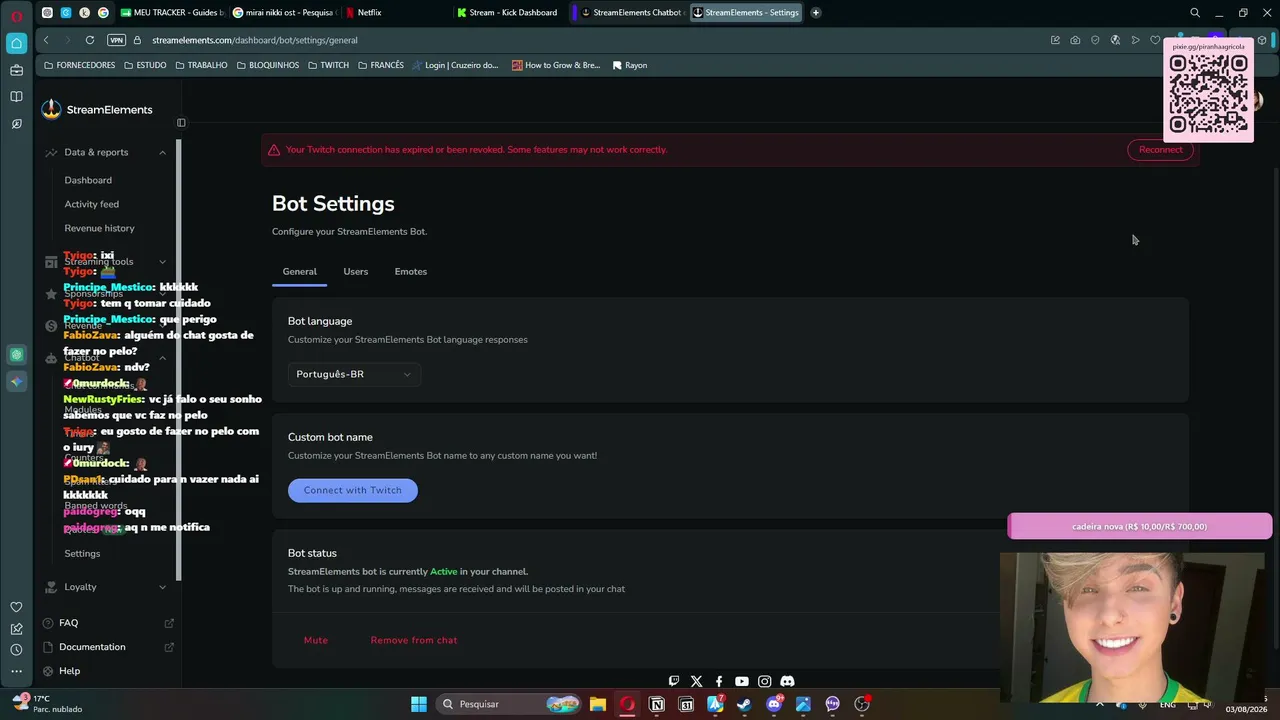This screenshot has height=720, width=1280.
Task: Click Remove from chat
Action: 414,640
